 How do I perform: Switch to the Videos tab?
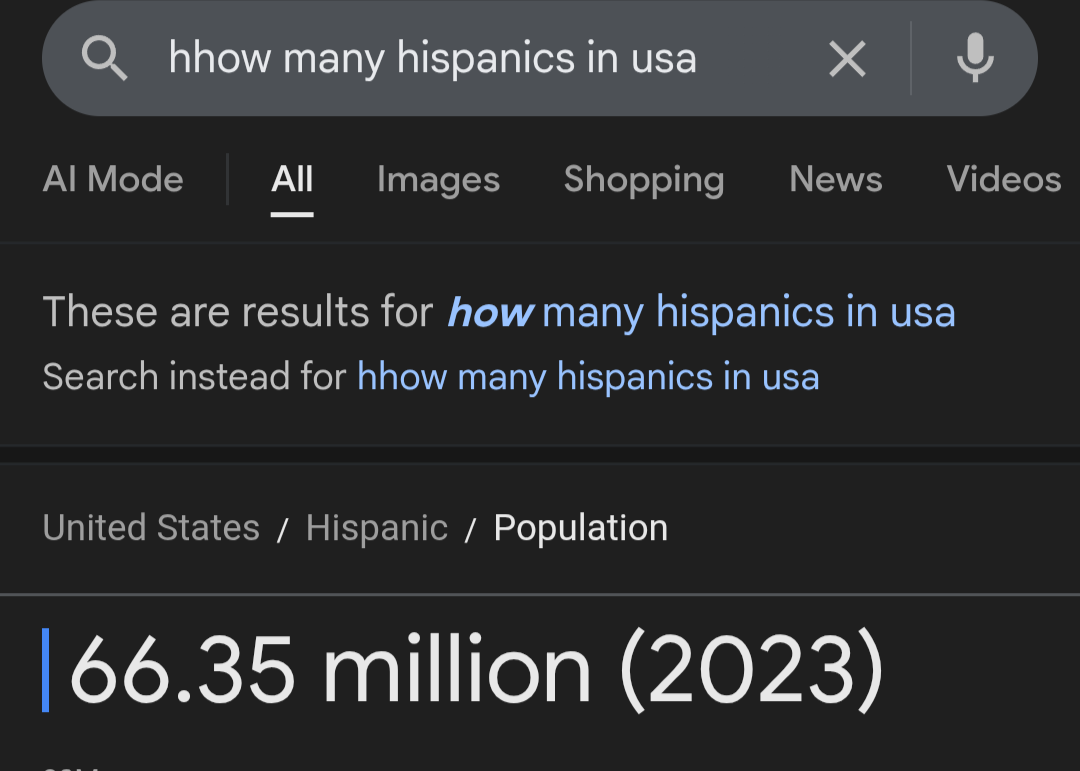pyautogui.click(x=1004, y=179)
